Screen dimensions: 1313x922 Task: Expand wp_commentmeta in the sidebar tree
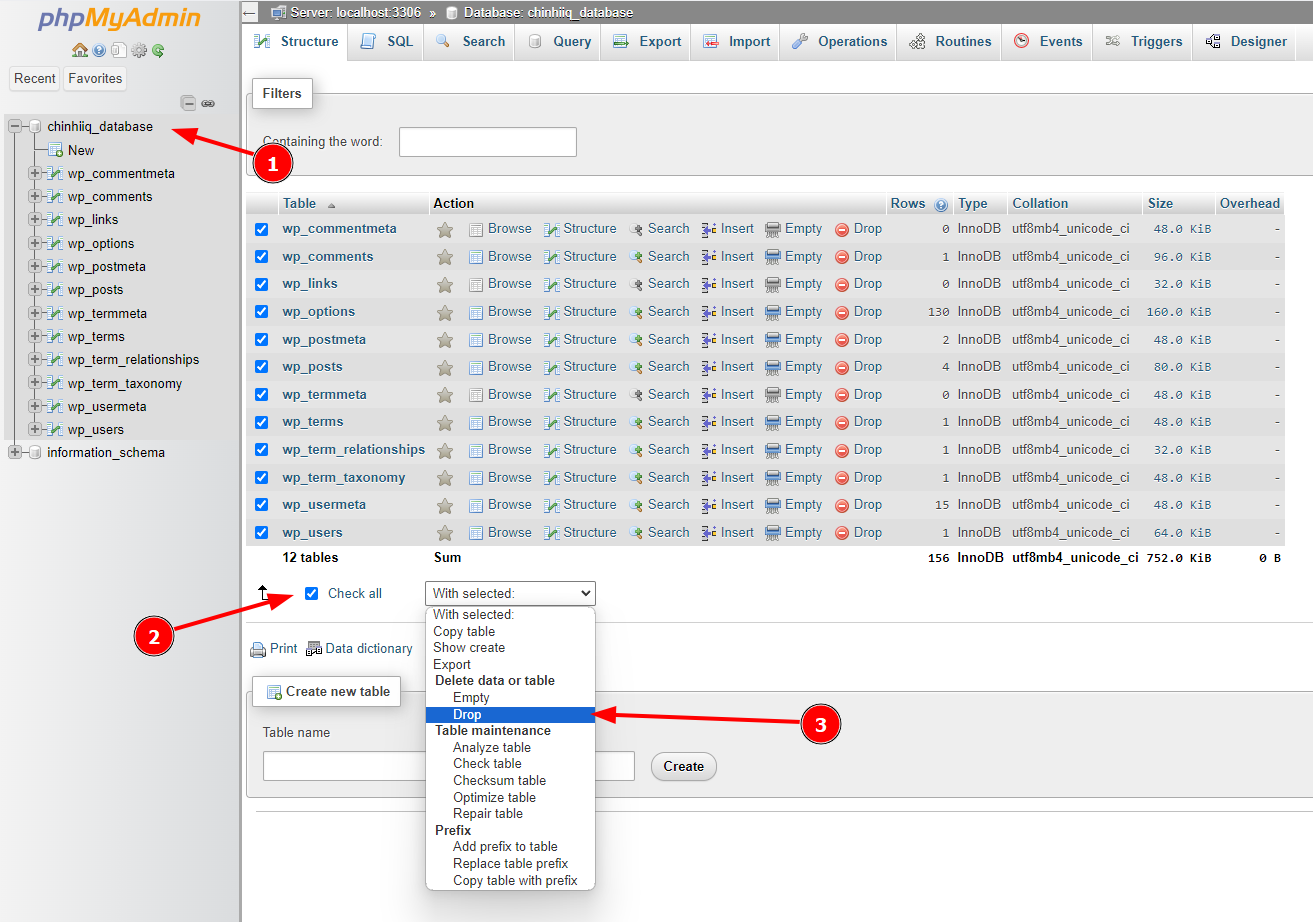click(x=35, y=173)
